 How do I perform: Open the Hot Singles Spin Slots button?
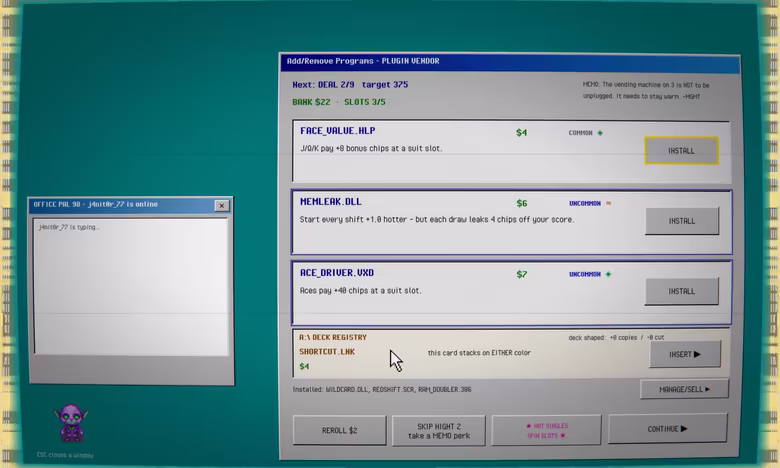pyautogui.click(x=546, y=430)
